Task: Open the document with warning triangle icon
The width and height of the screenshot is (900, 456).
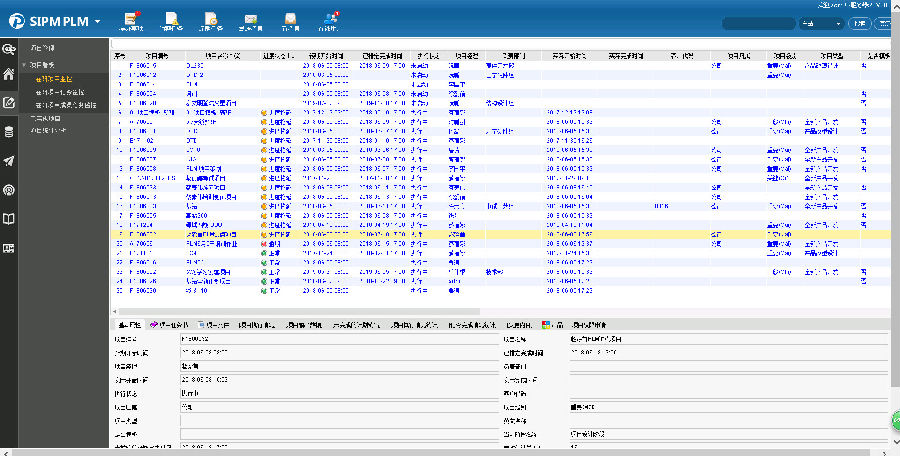Action: pyautogui.click(x=172, y=19)
